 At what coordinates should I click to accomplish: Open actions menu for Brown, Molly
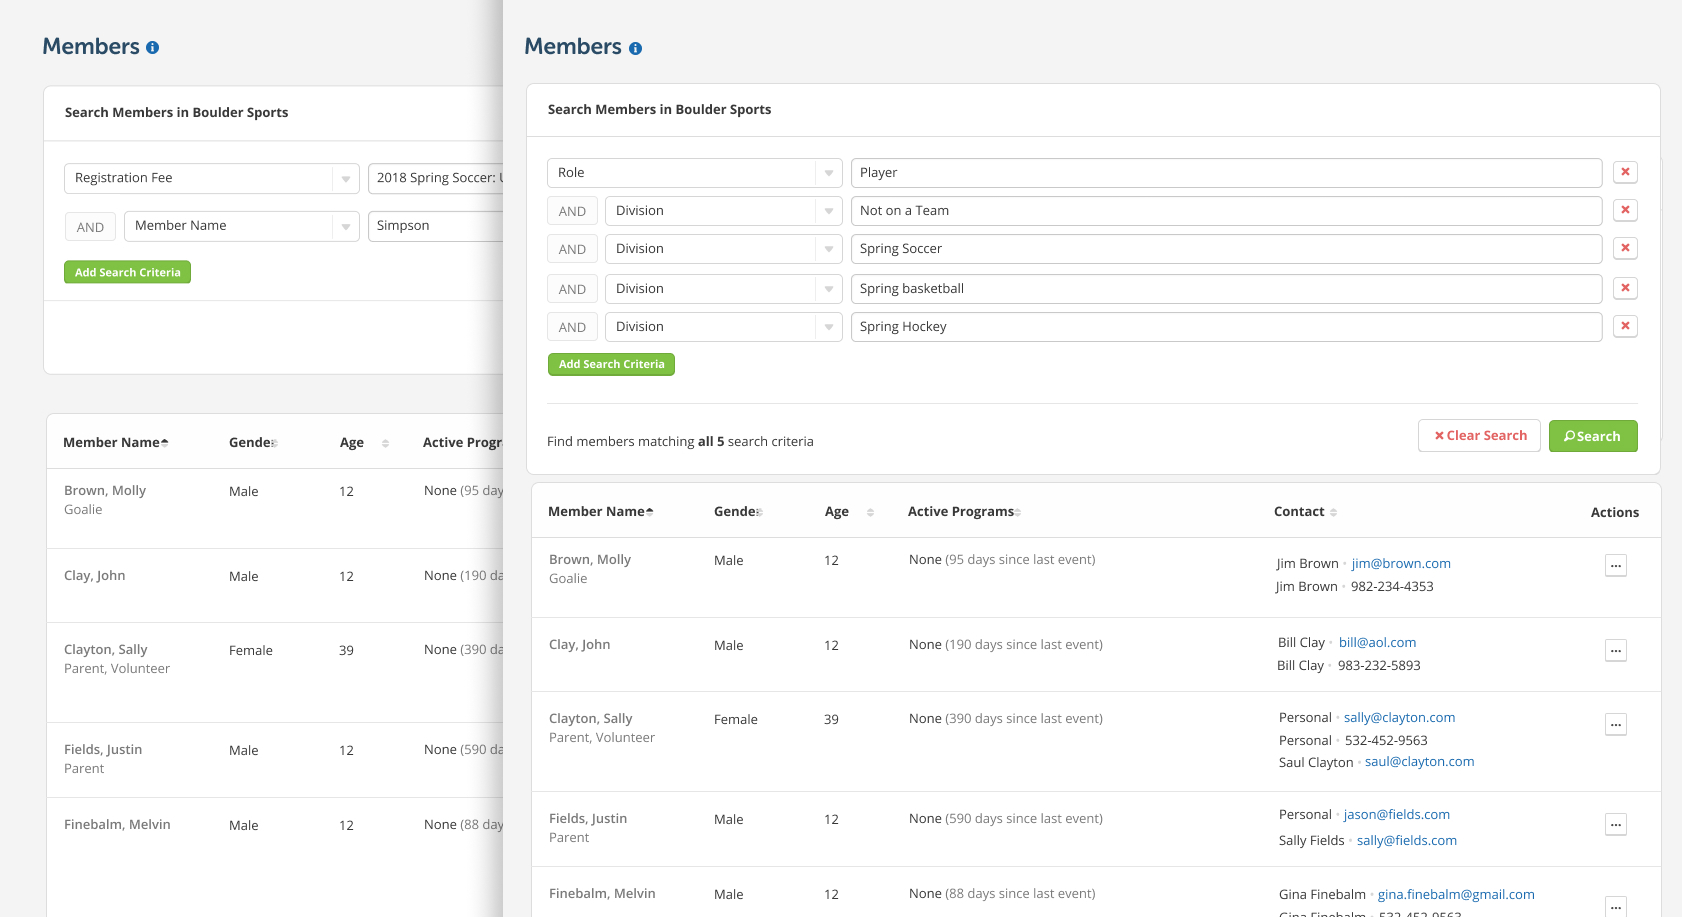(x=1615, y=566)
